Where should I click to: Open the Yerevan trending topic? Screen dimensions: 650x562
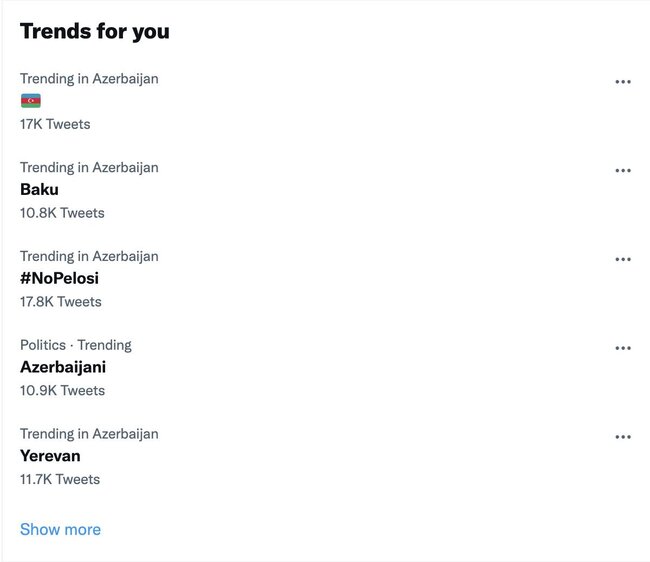(x=50, y=456)
